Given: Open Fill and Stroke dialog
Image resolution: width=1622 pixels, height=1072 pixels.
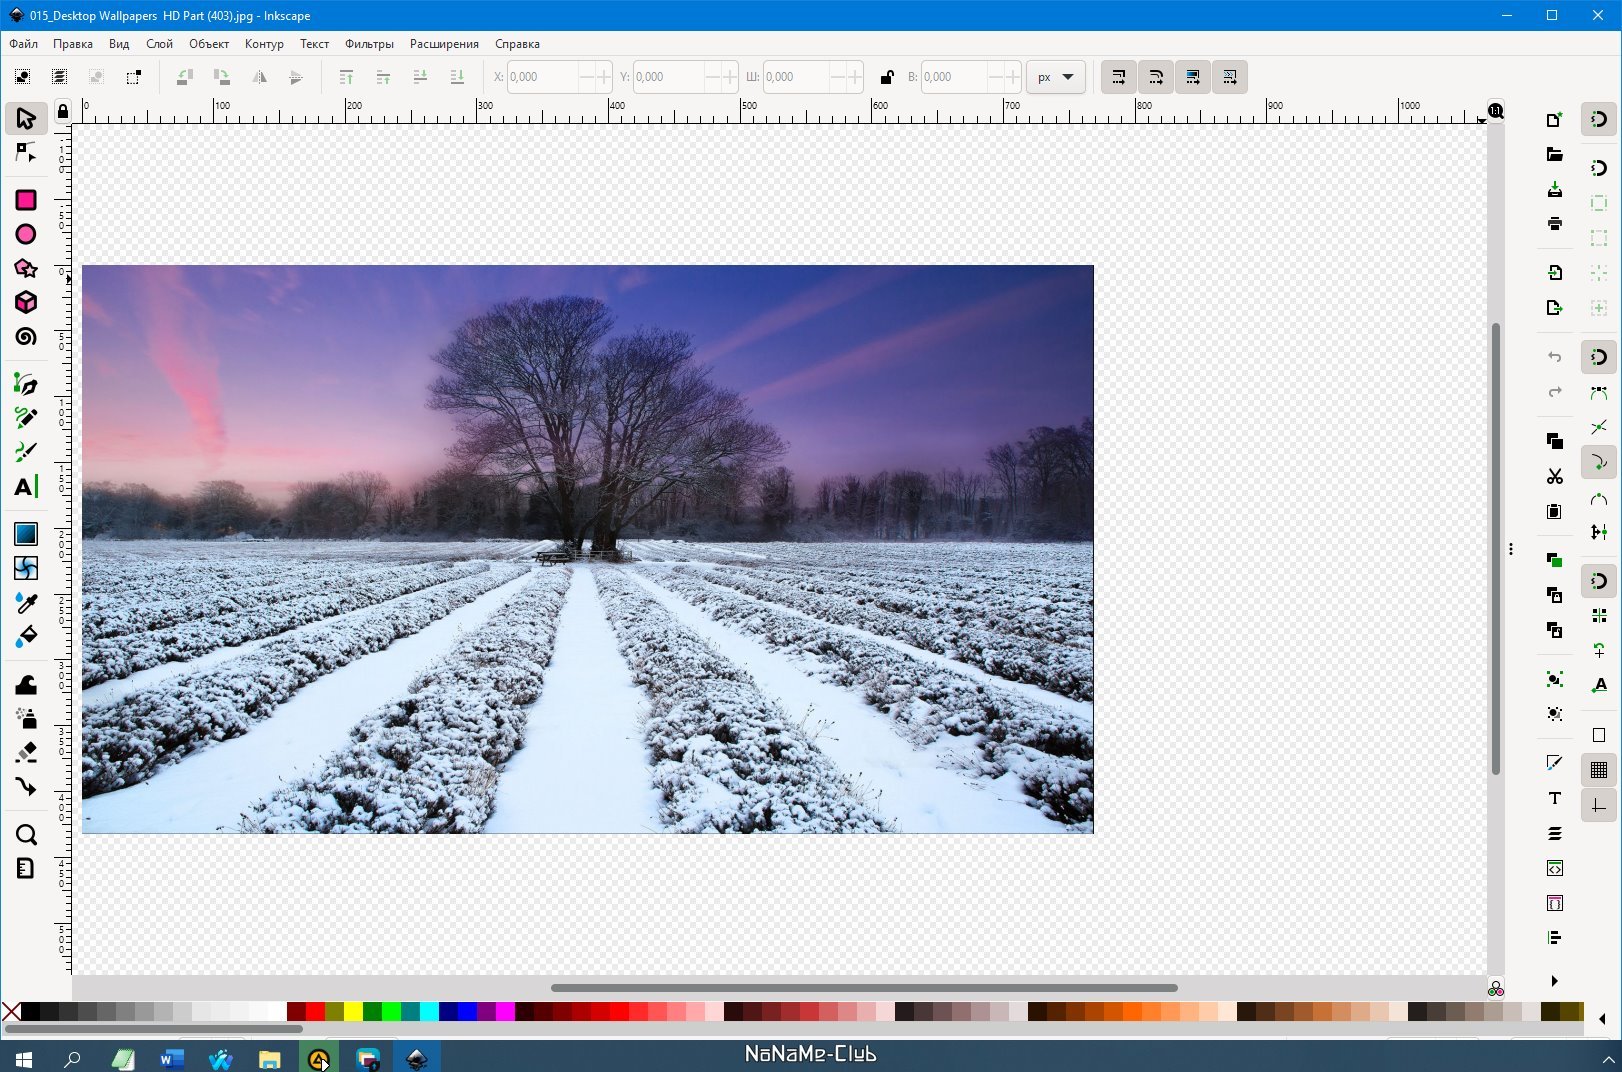Looking at the screenshot, I should (1554, 763).
